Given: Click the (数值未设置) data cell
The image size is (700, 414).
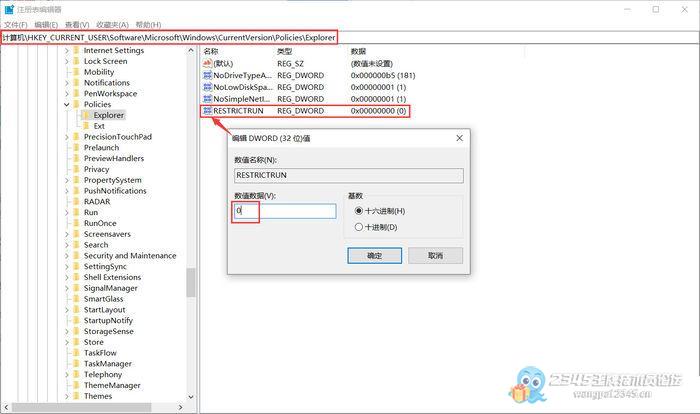Looking at the screenshot, I should click(372, 63).
